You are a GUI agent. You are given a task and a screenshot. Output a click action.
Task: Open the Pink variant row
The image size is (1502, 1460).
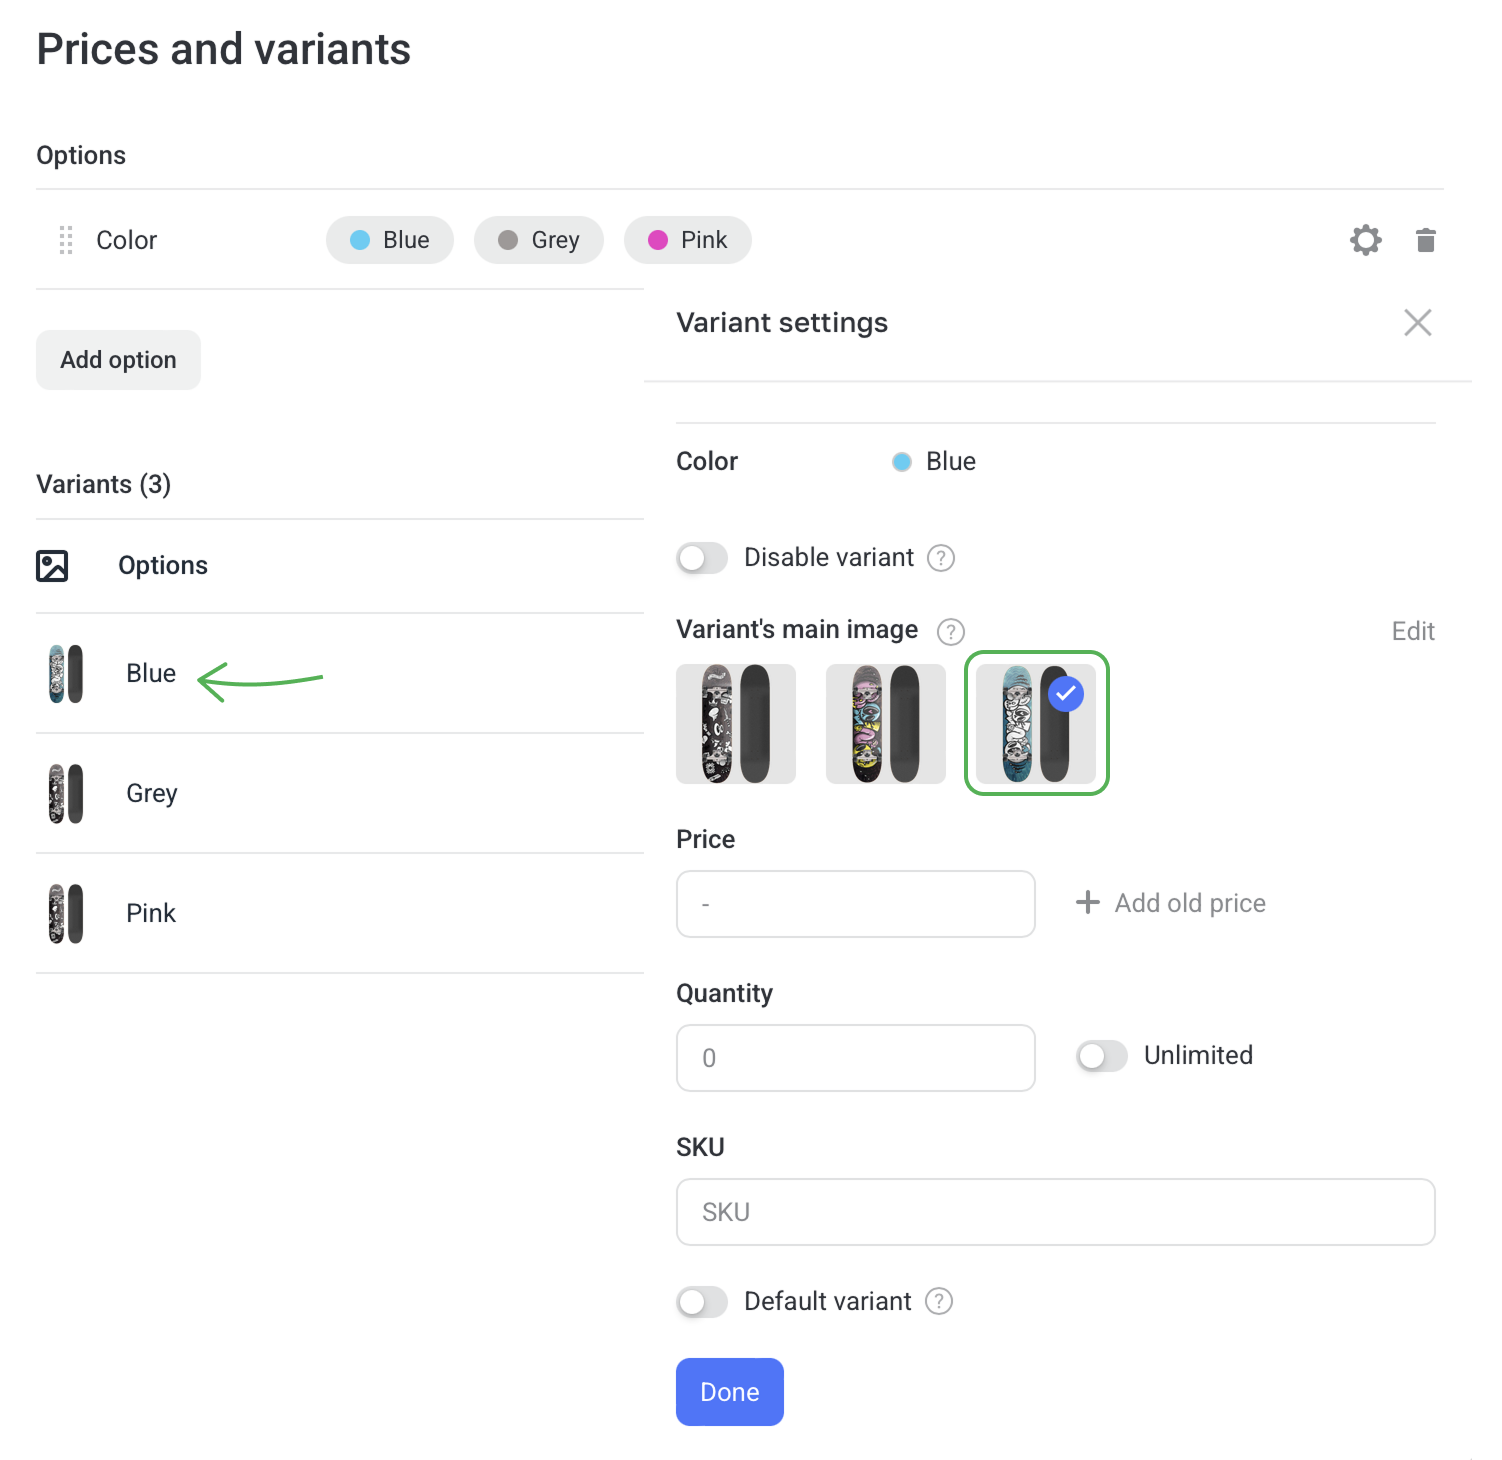coord(151,914)
